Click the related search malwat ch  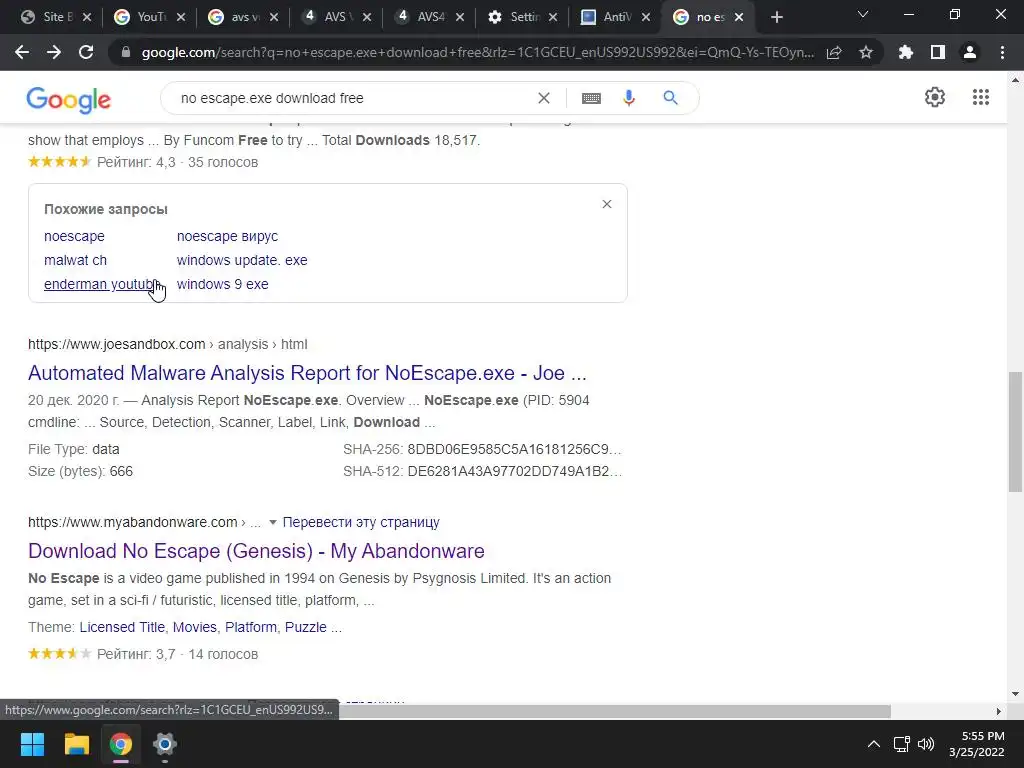coord(75,261)
